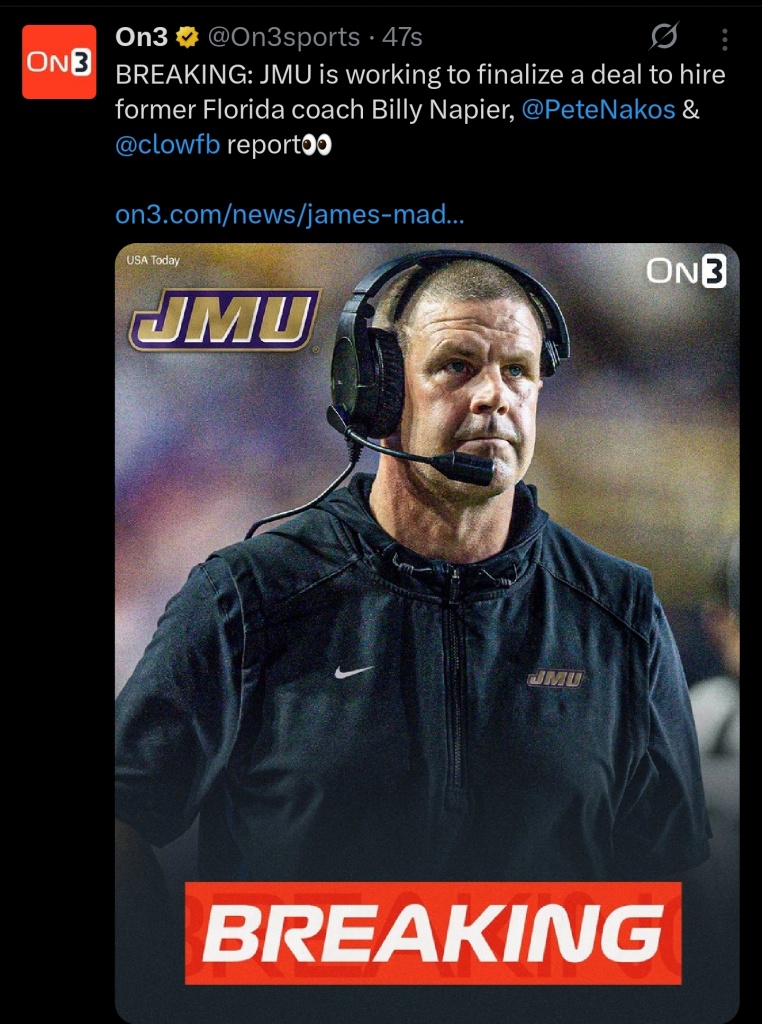
Task: Open the On3 profile avatar
Action: pyautogui.click(x=59, y=62)
